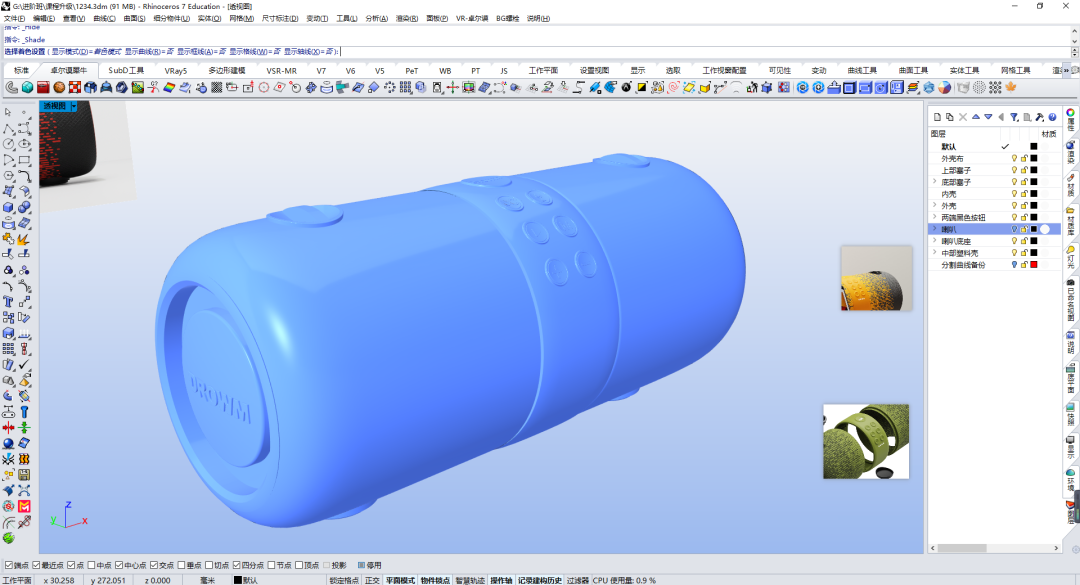The height and width of the screenshot is (585, 1080).
Task: Toggle the 端点 osnap checkbox
Action: point(9,565)
